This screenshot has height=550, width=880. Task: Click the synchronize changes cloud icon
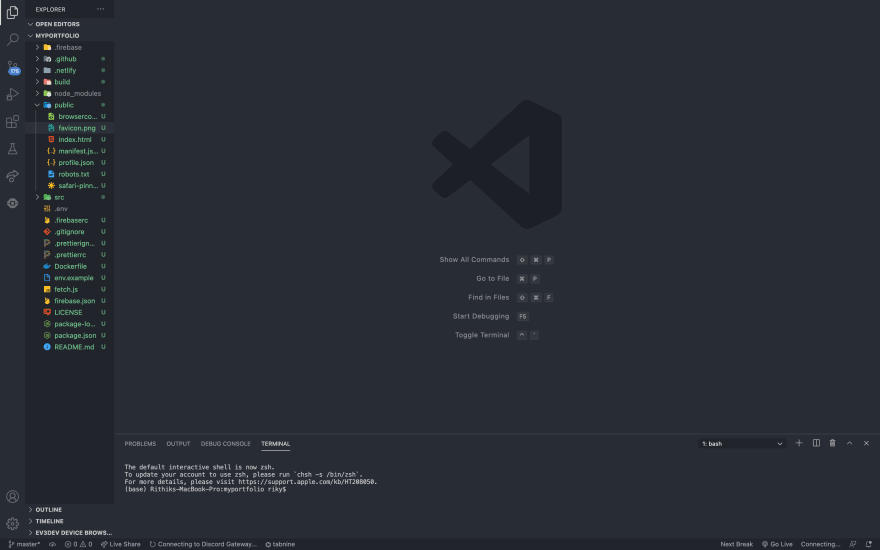coord(52,544)
